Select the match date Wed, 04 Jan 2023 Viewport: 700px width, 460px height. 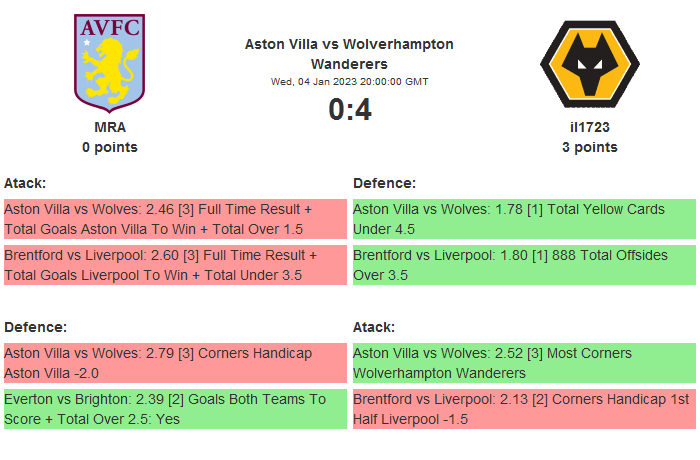click(349, 82)
